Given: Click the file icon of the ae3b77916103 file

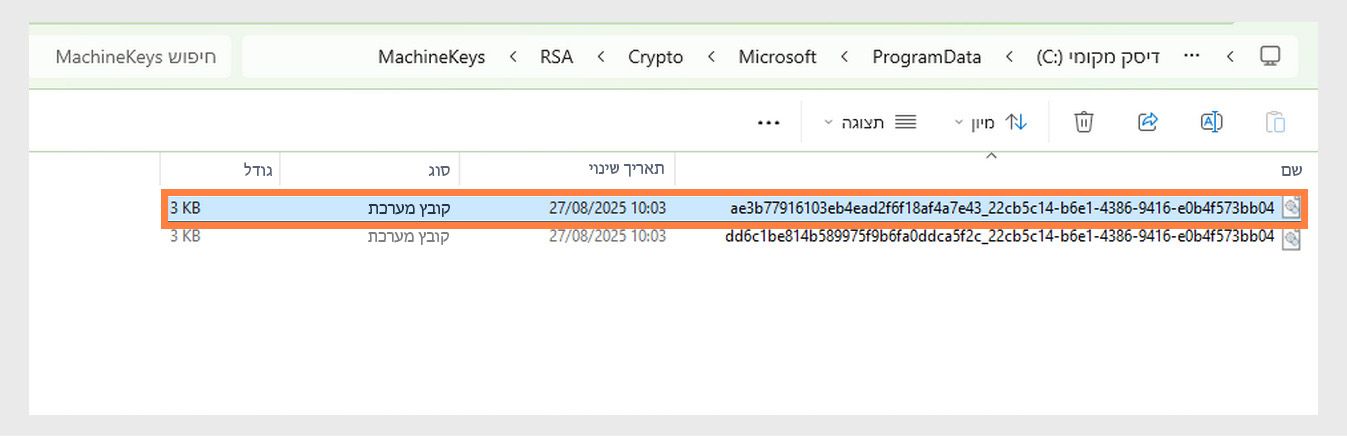Looking at the screenshot, I should [x=1291, y=208].
